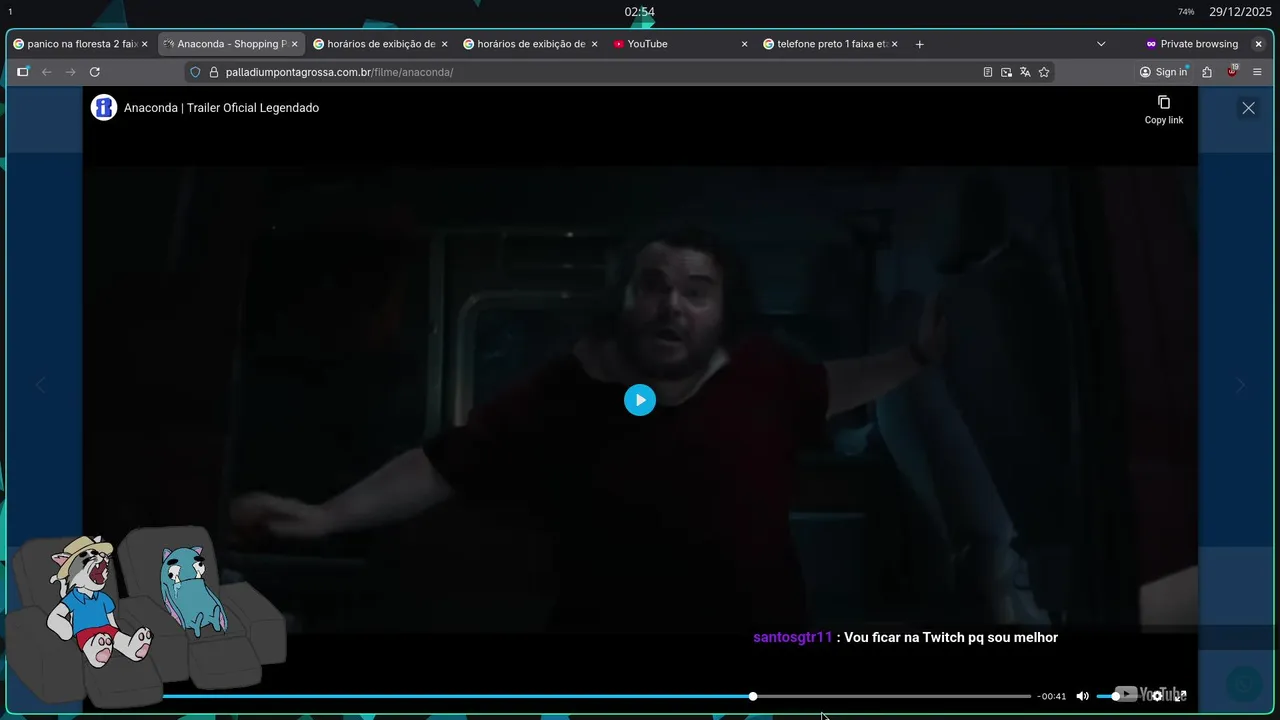This screenshot has width=1280, height=720.
Task: Select workspace 1 indicator
Action: [10, 12]
